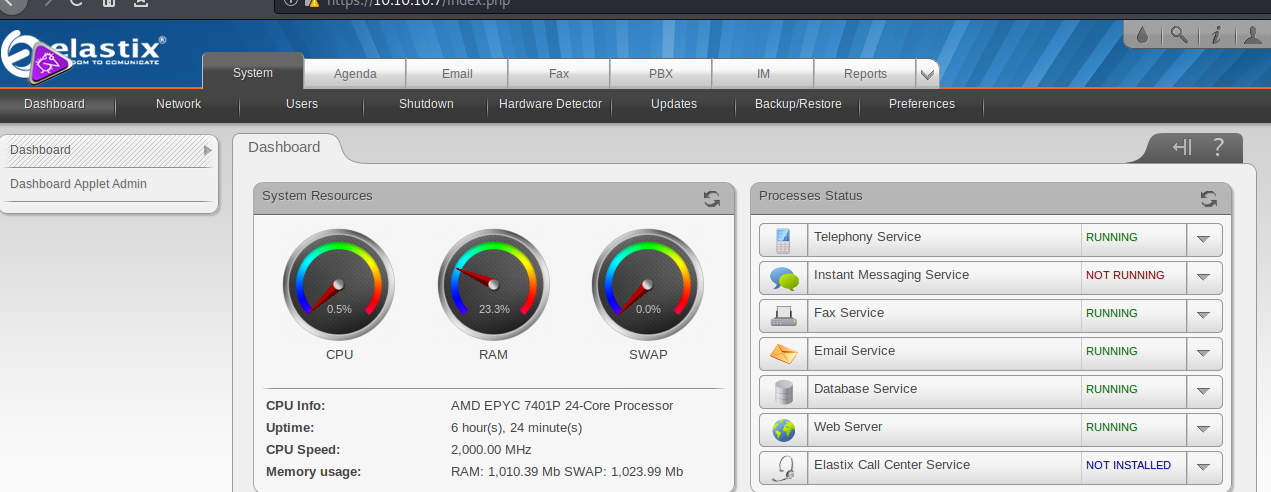Click the Email Service envelope icon
This screenshot has width=1271, height=492.
click(783, 354)
